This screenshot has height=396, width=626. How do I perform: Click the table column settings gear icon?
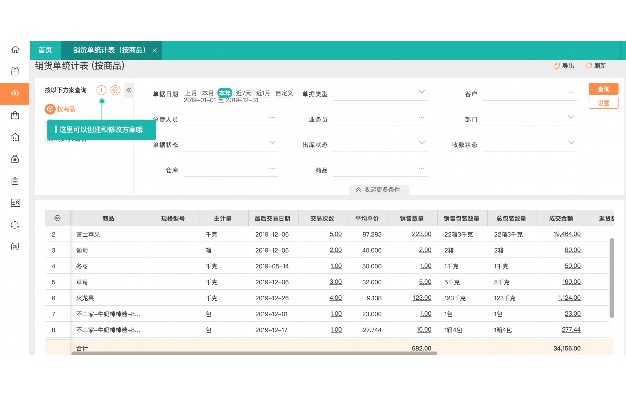pyautogui.click(x=57, y=218)
